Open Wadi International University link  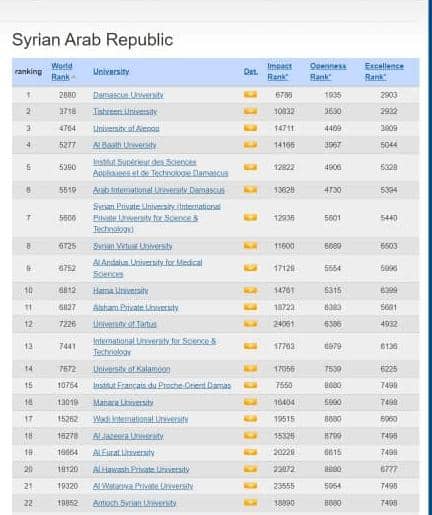click(x=141, y=419)
